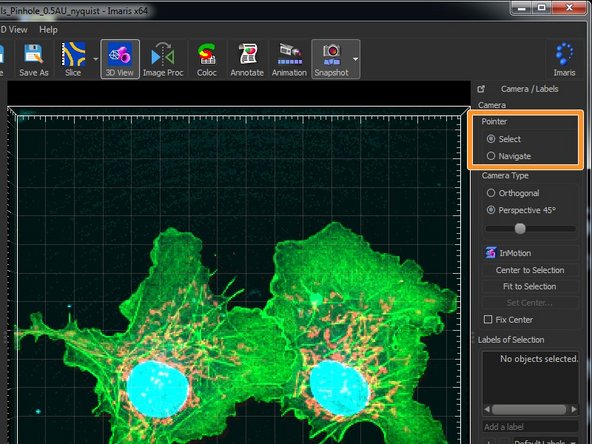Click Fit to Selection
The height and width of the screenshot is (444, 592).
pos(530,287)
